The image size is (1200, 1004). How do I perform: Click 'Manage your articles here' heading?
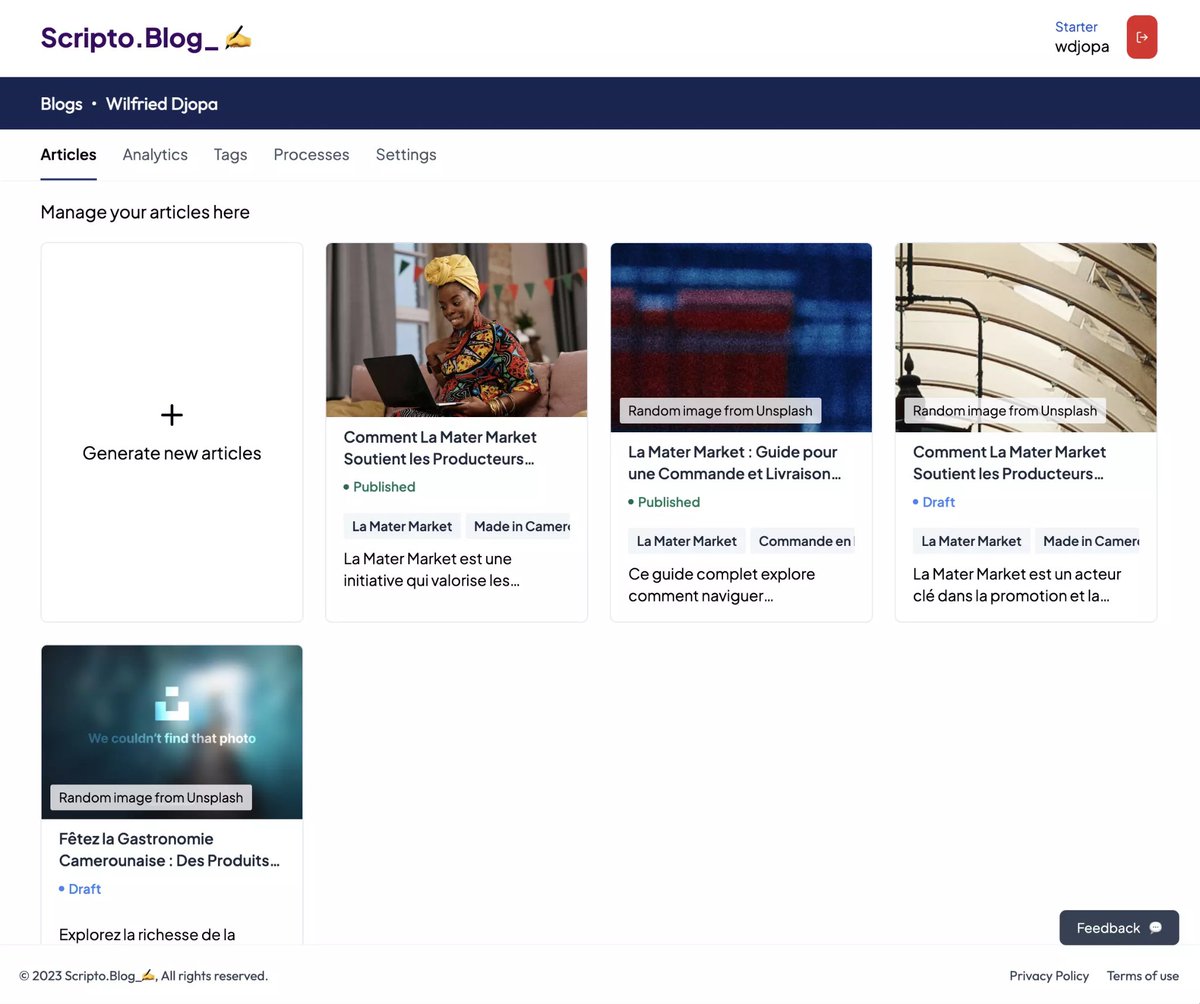point(145,212)
